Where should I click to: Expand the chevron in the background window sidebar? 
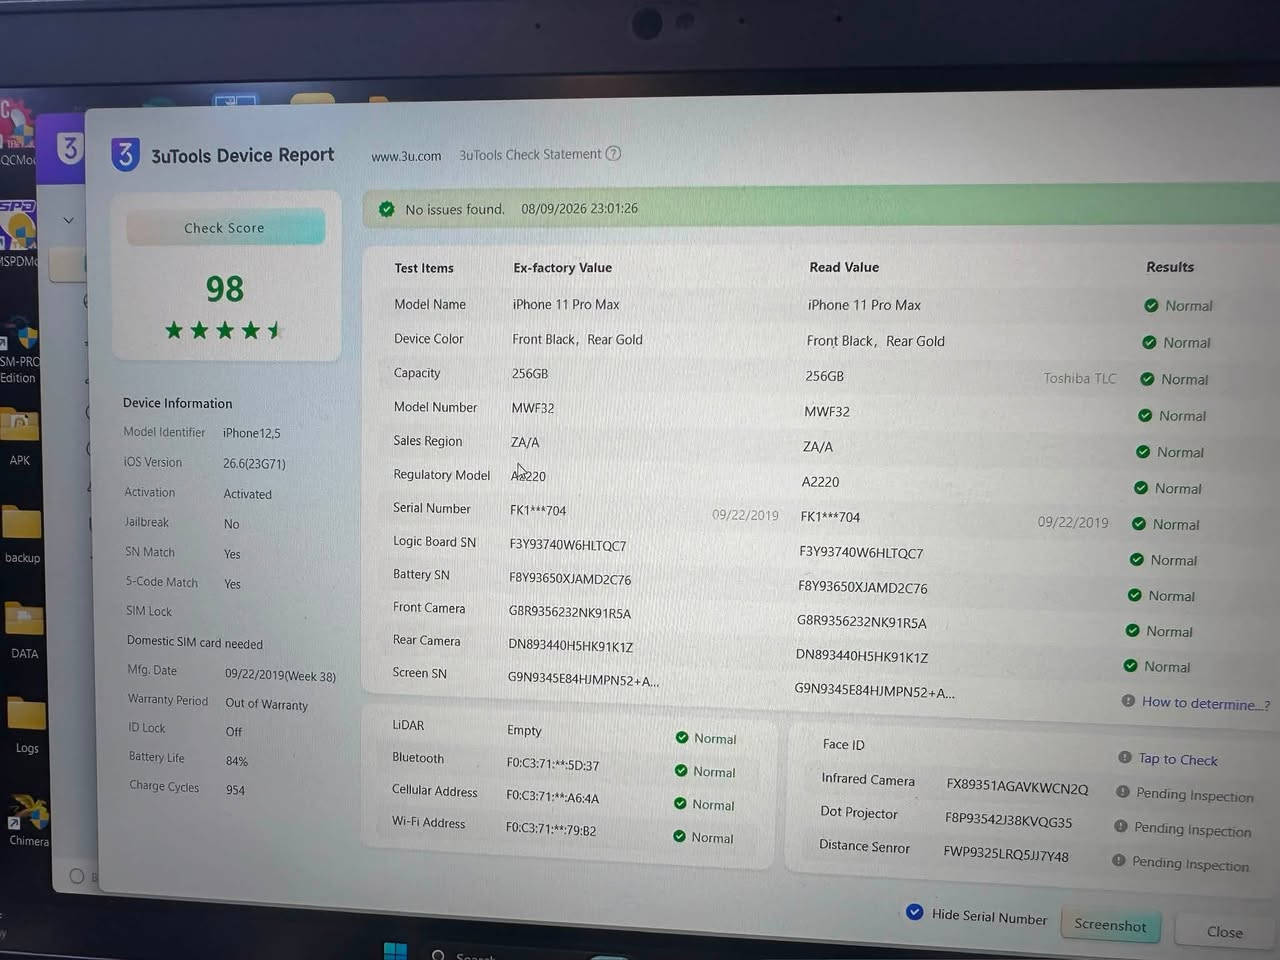[x=68, y=220]
